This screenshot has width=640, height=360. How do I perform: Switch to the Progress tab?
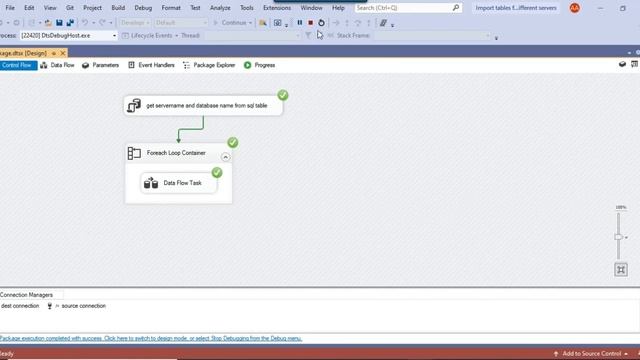(x=260, y=65)
